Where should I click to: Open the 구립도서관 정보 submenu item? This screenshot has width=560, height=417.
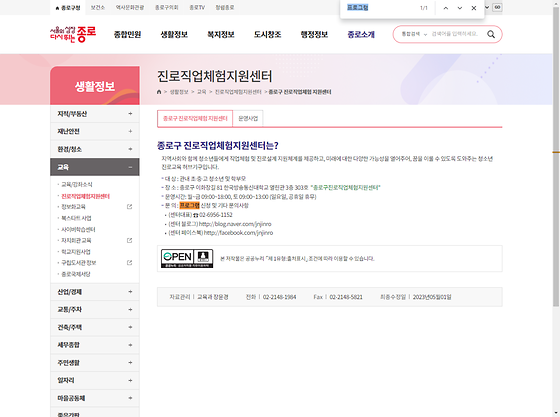[79, 263]
